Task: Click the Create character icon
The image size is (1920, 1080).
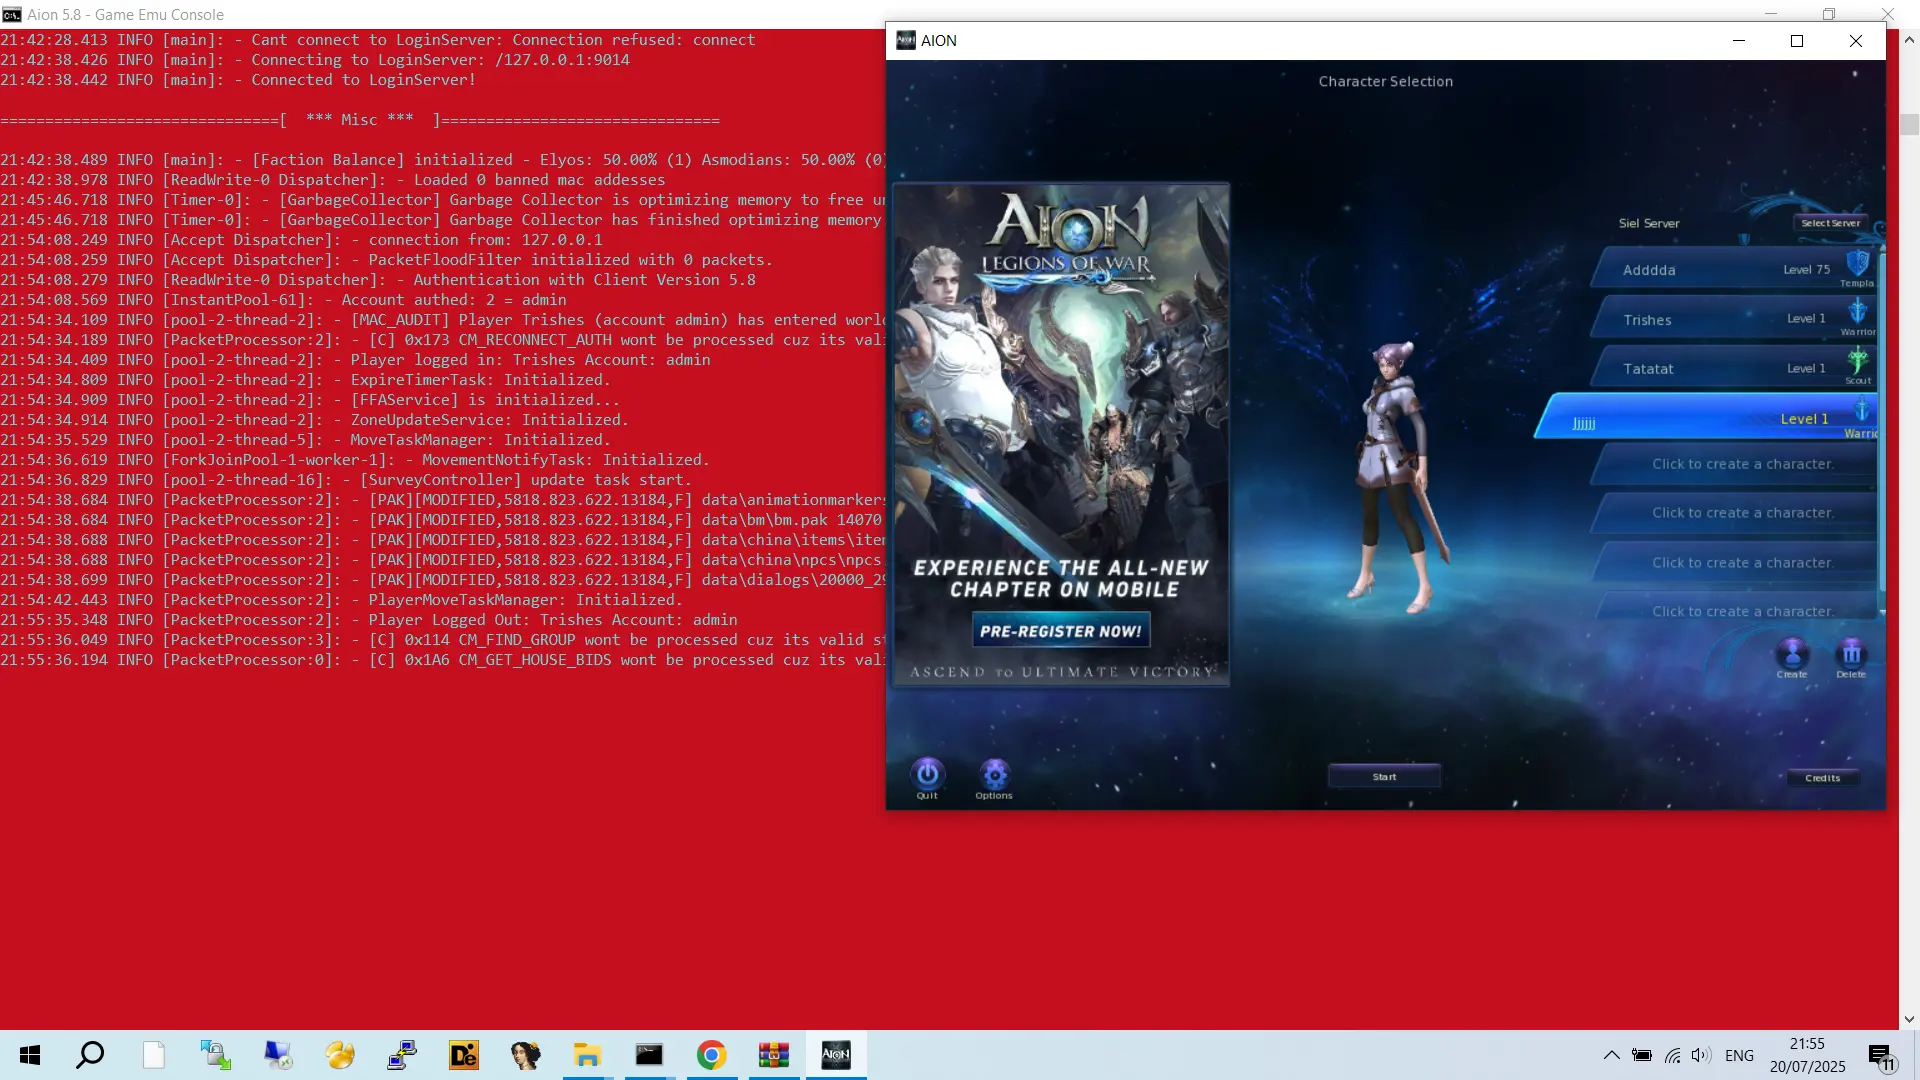Action: point(1792,654)
